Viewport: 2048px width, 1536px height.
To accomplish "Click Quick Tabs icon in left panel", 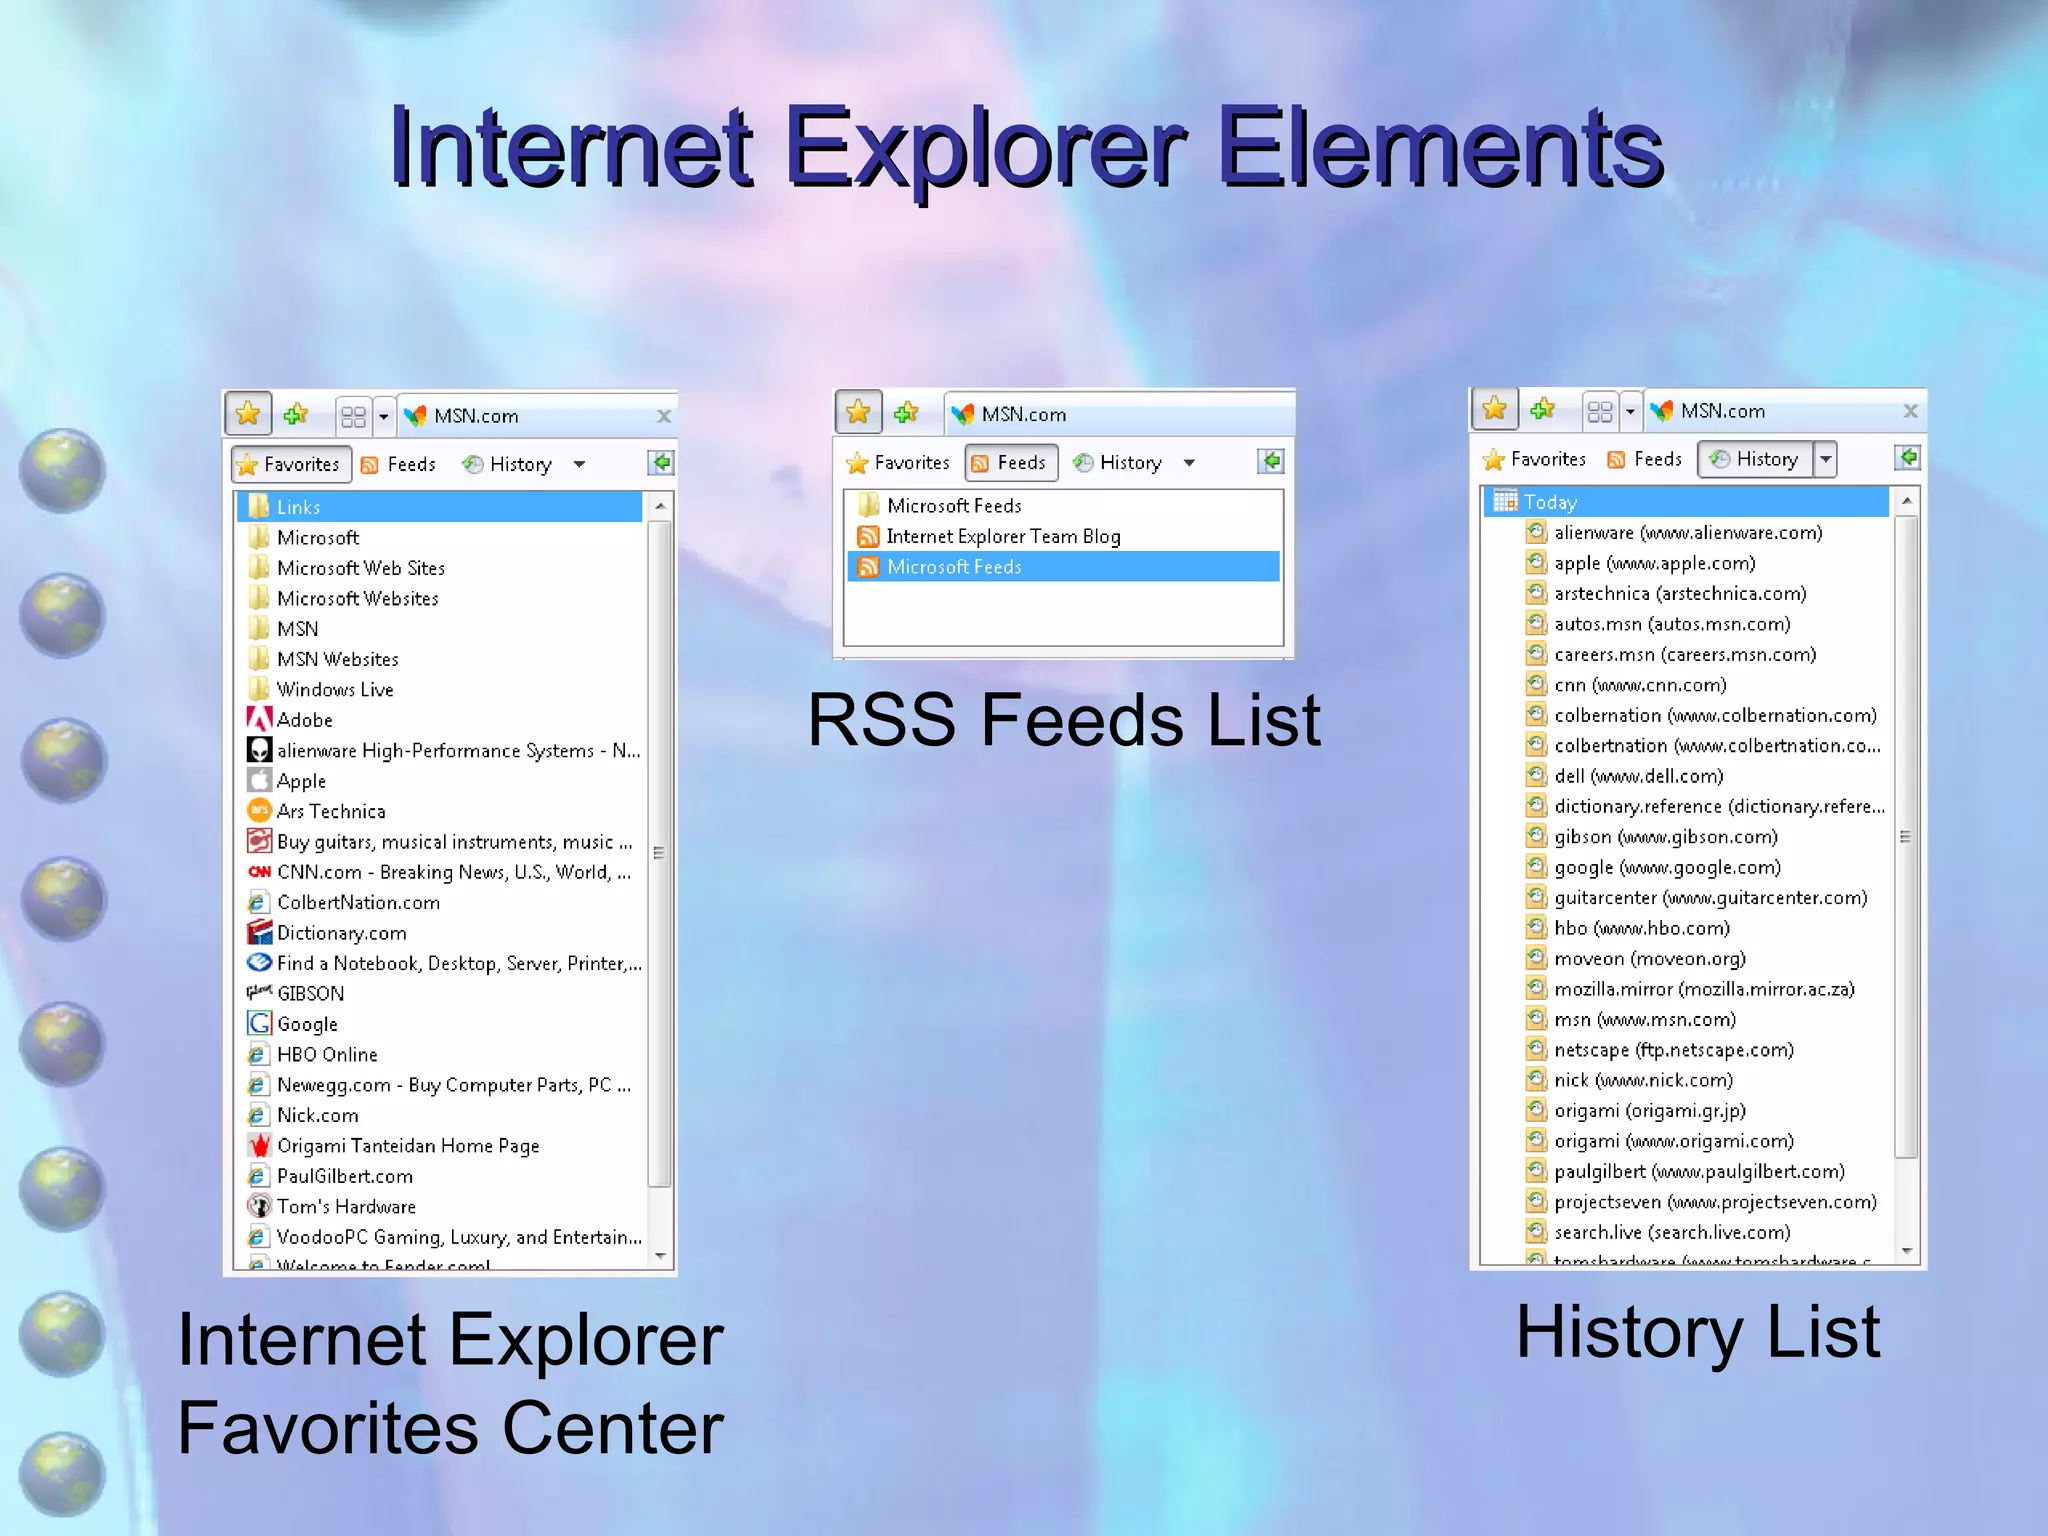I will point(353,416).
